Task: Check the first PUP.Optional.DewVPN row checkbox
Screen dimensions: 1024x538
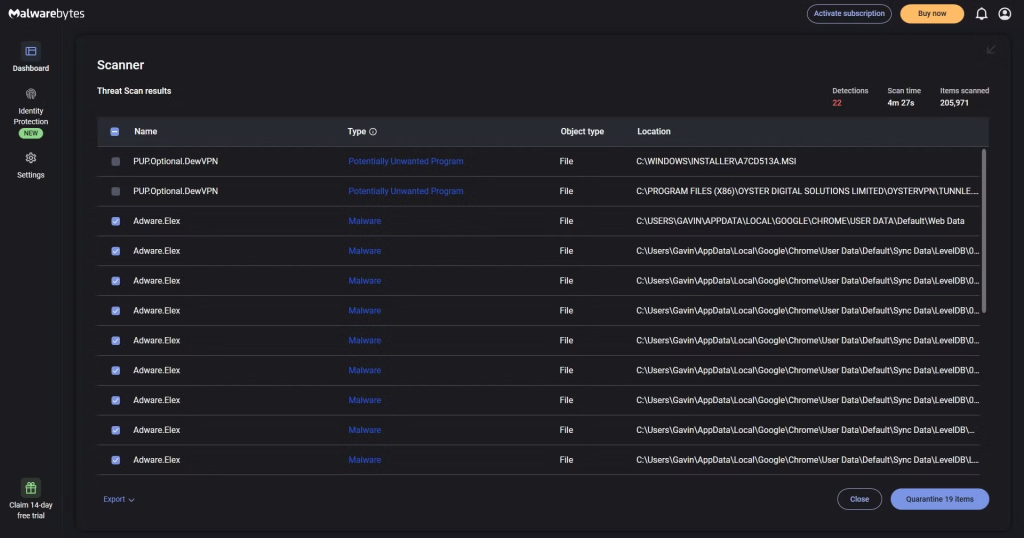Action: click(x=115, y=162)
